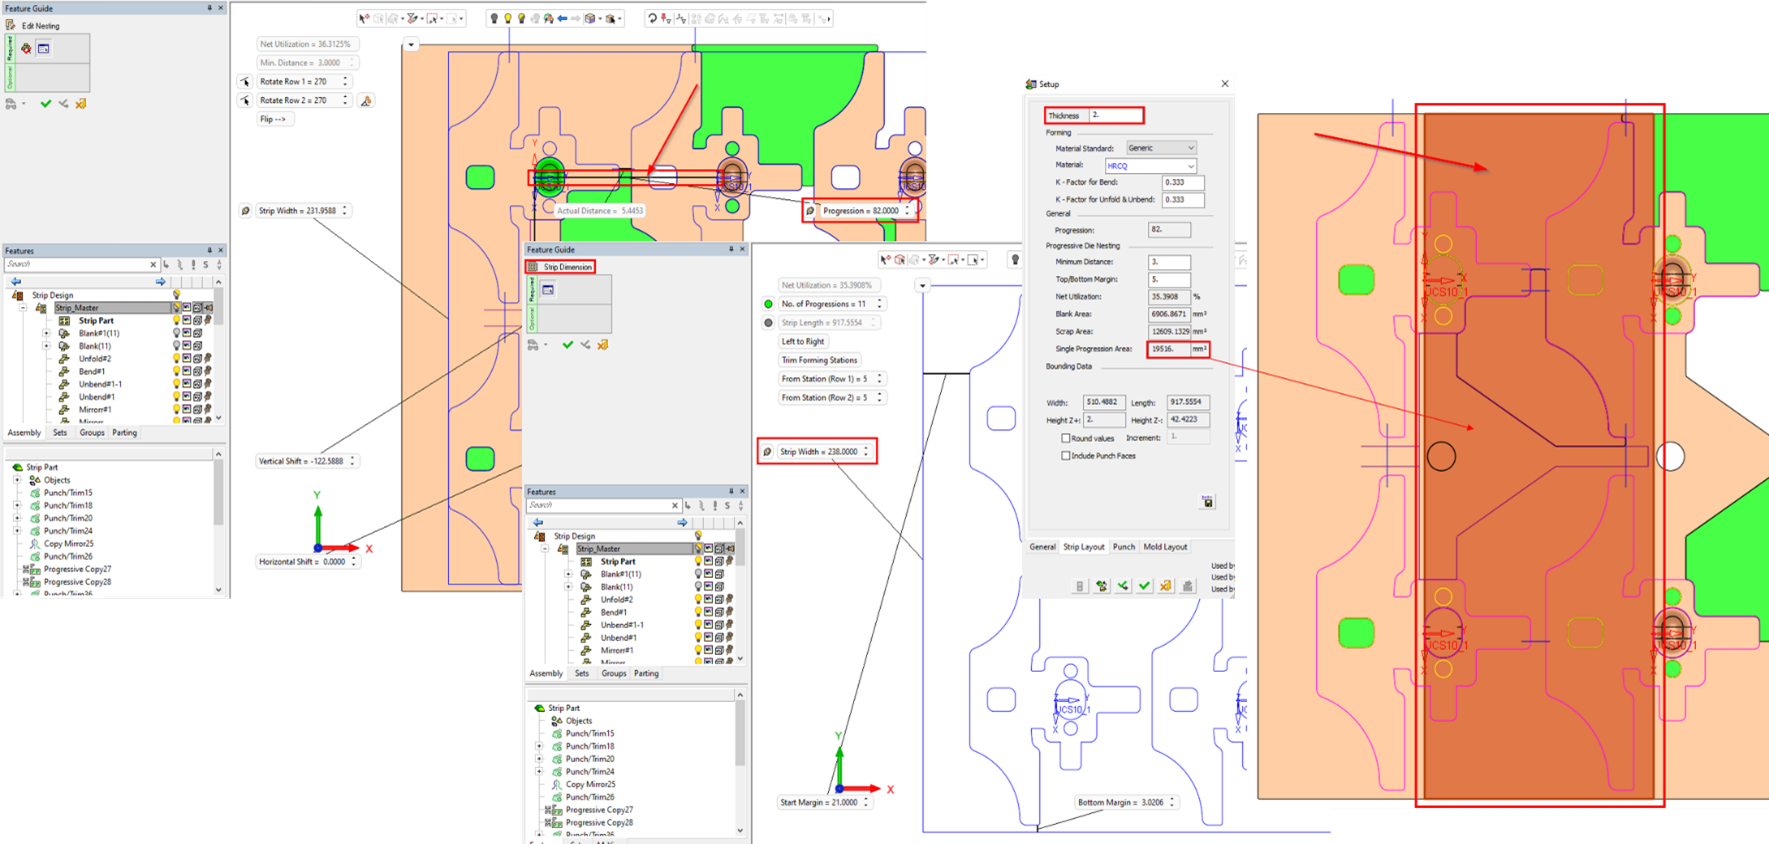1769x844 pixels.
Task: Click green OK checkmark in Edit Nesting guide
Action: pos(45,104)
